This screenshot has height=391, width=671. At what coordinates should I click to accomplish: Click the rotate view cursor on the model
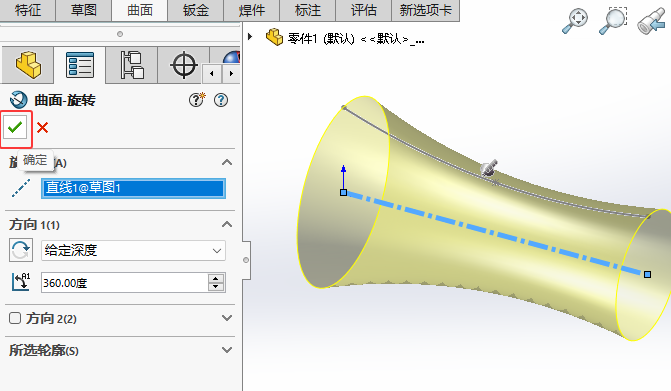[489, 169]
